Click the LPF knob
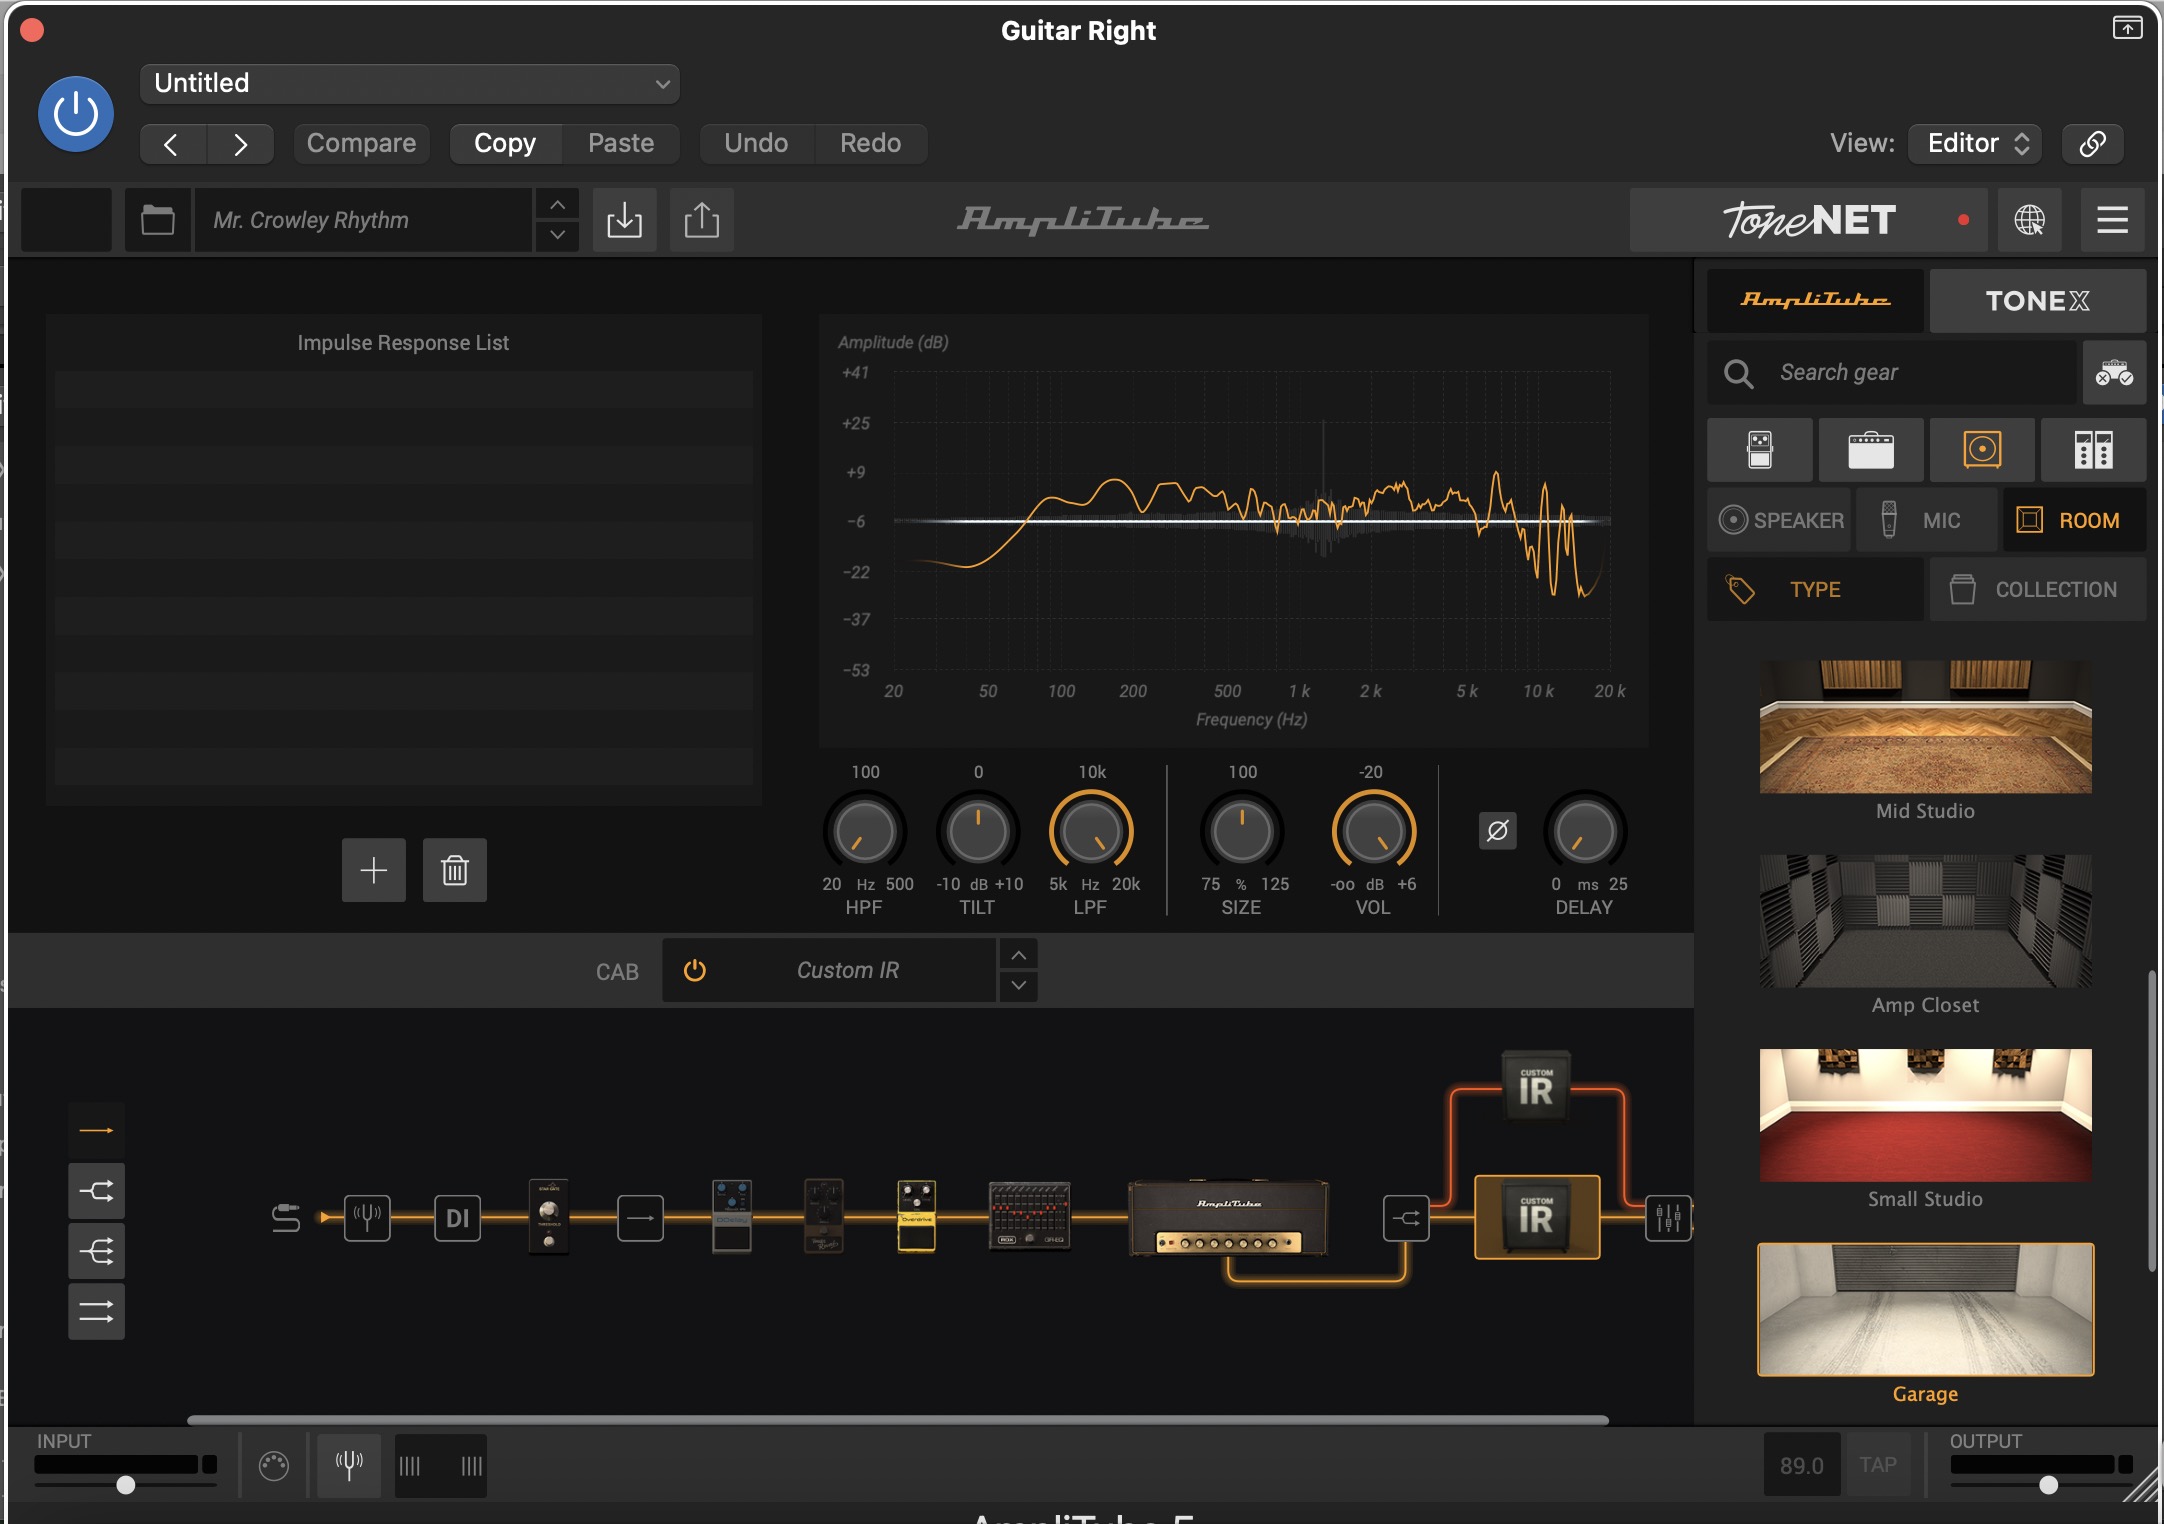Image resolution: width=2164 pixels, height=1524 pixels. click(x=1091, y=832)
